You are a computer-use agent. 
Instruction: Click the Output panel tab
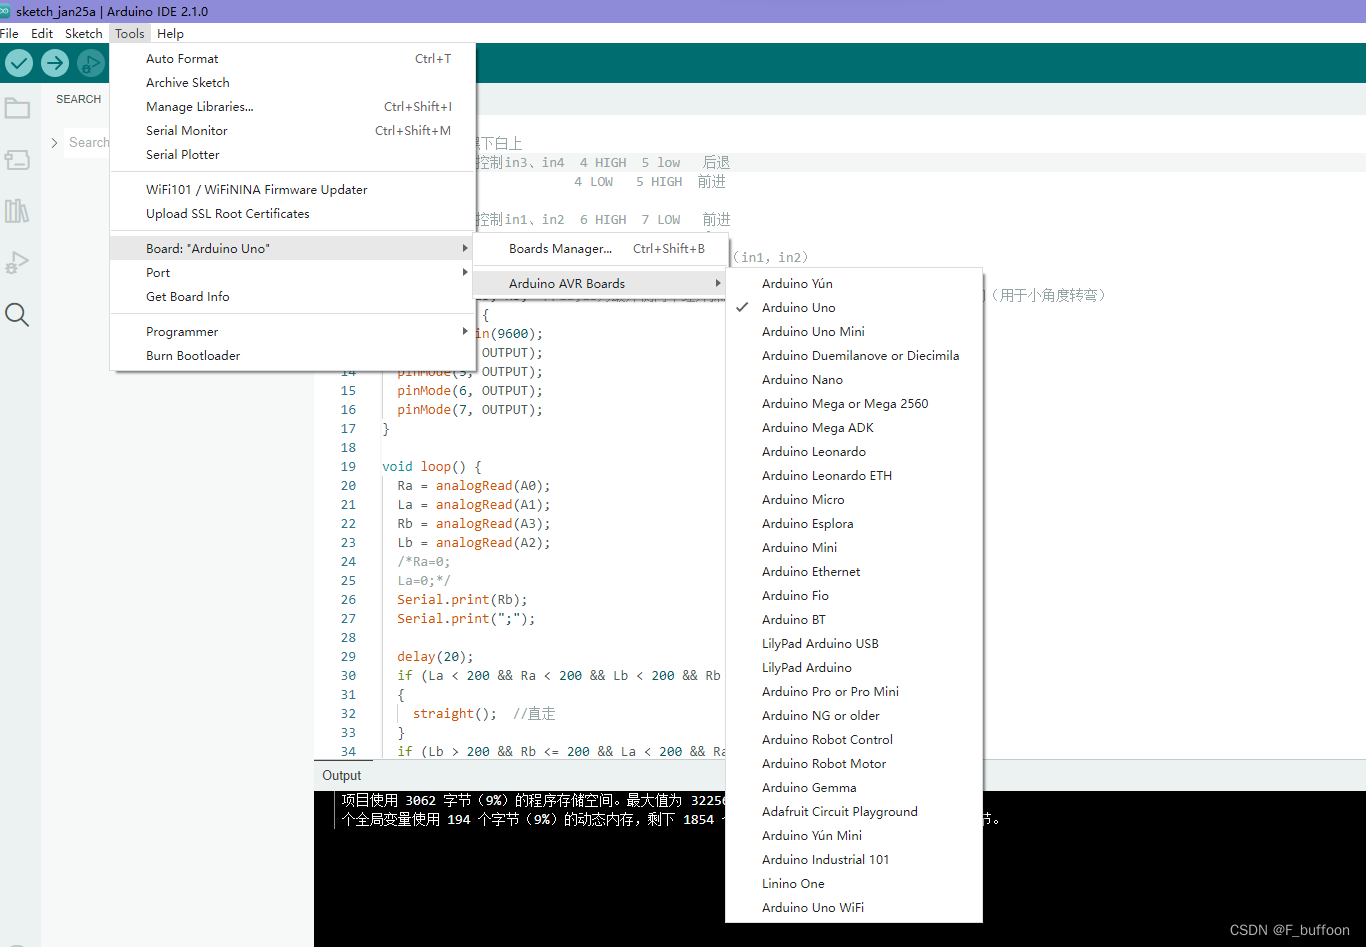click(342, 775)
